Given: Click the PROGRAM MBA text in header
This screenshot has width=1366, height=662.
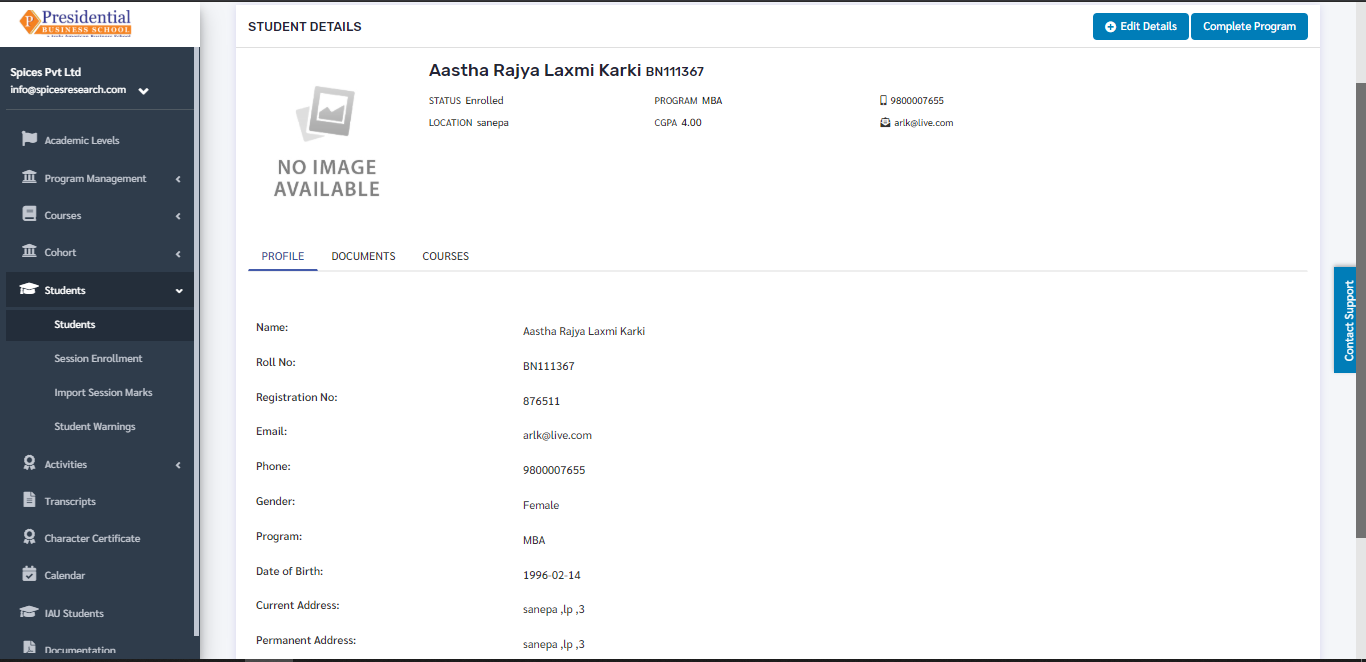Looking at the screenshot, I should (688, 101).
